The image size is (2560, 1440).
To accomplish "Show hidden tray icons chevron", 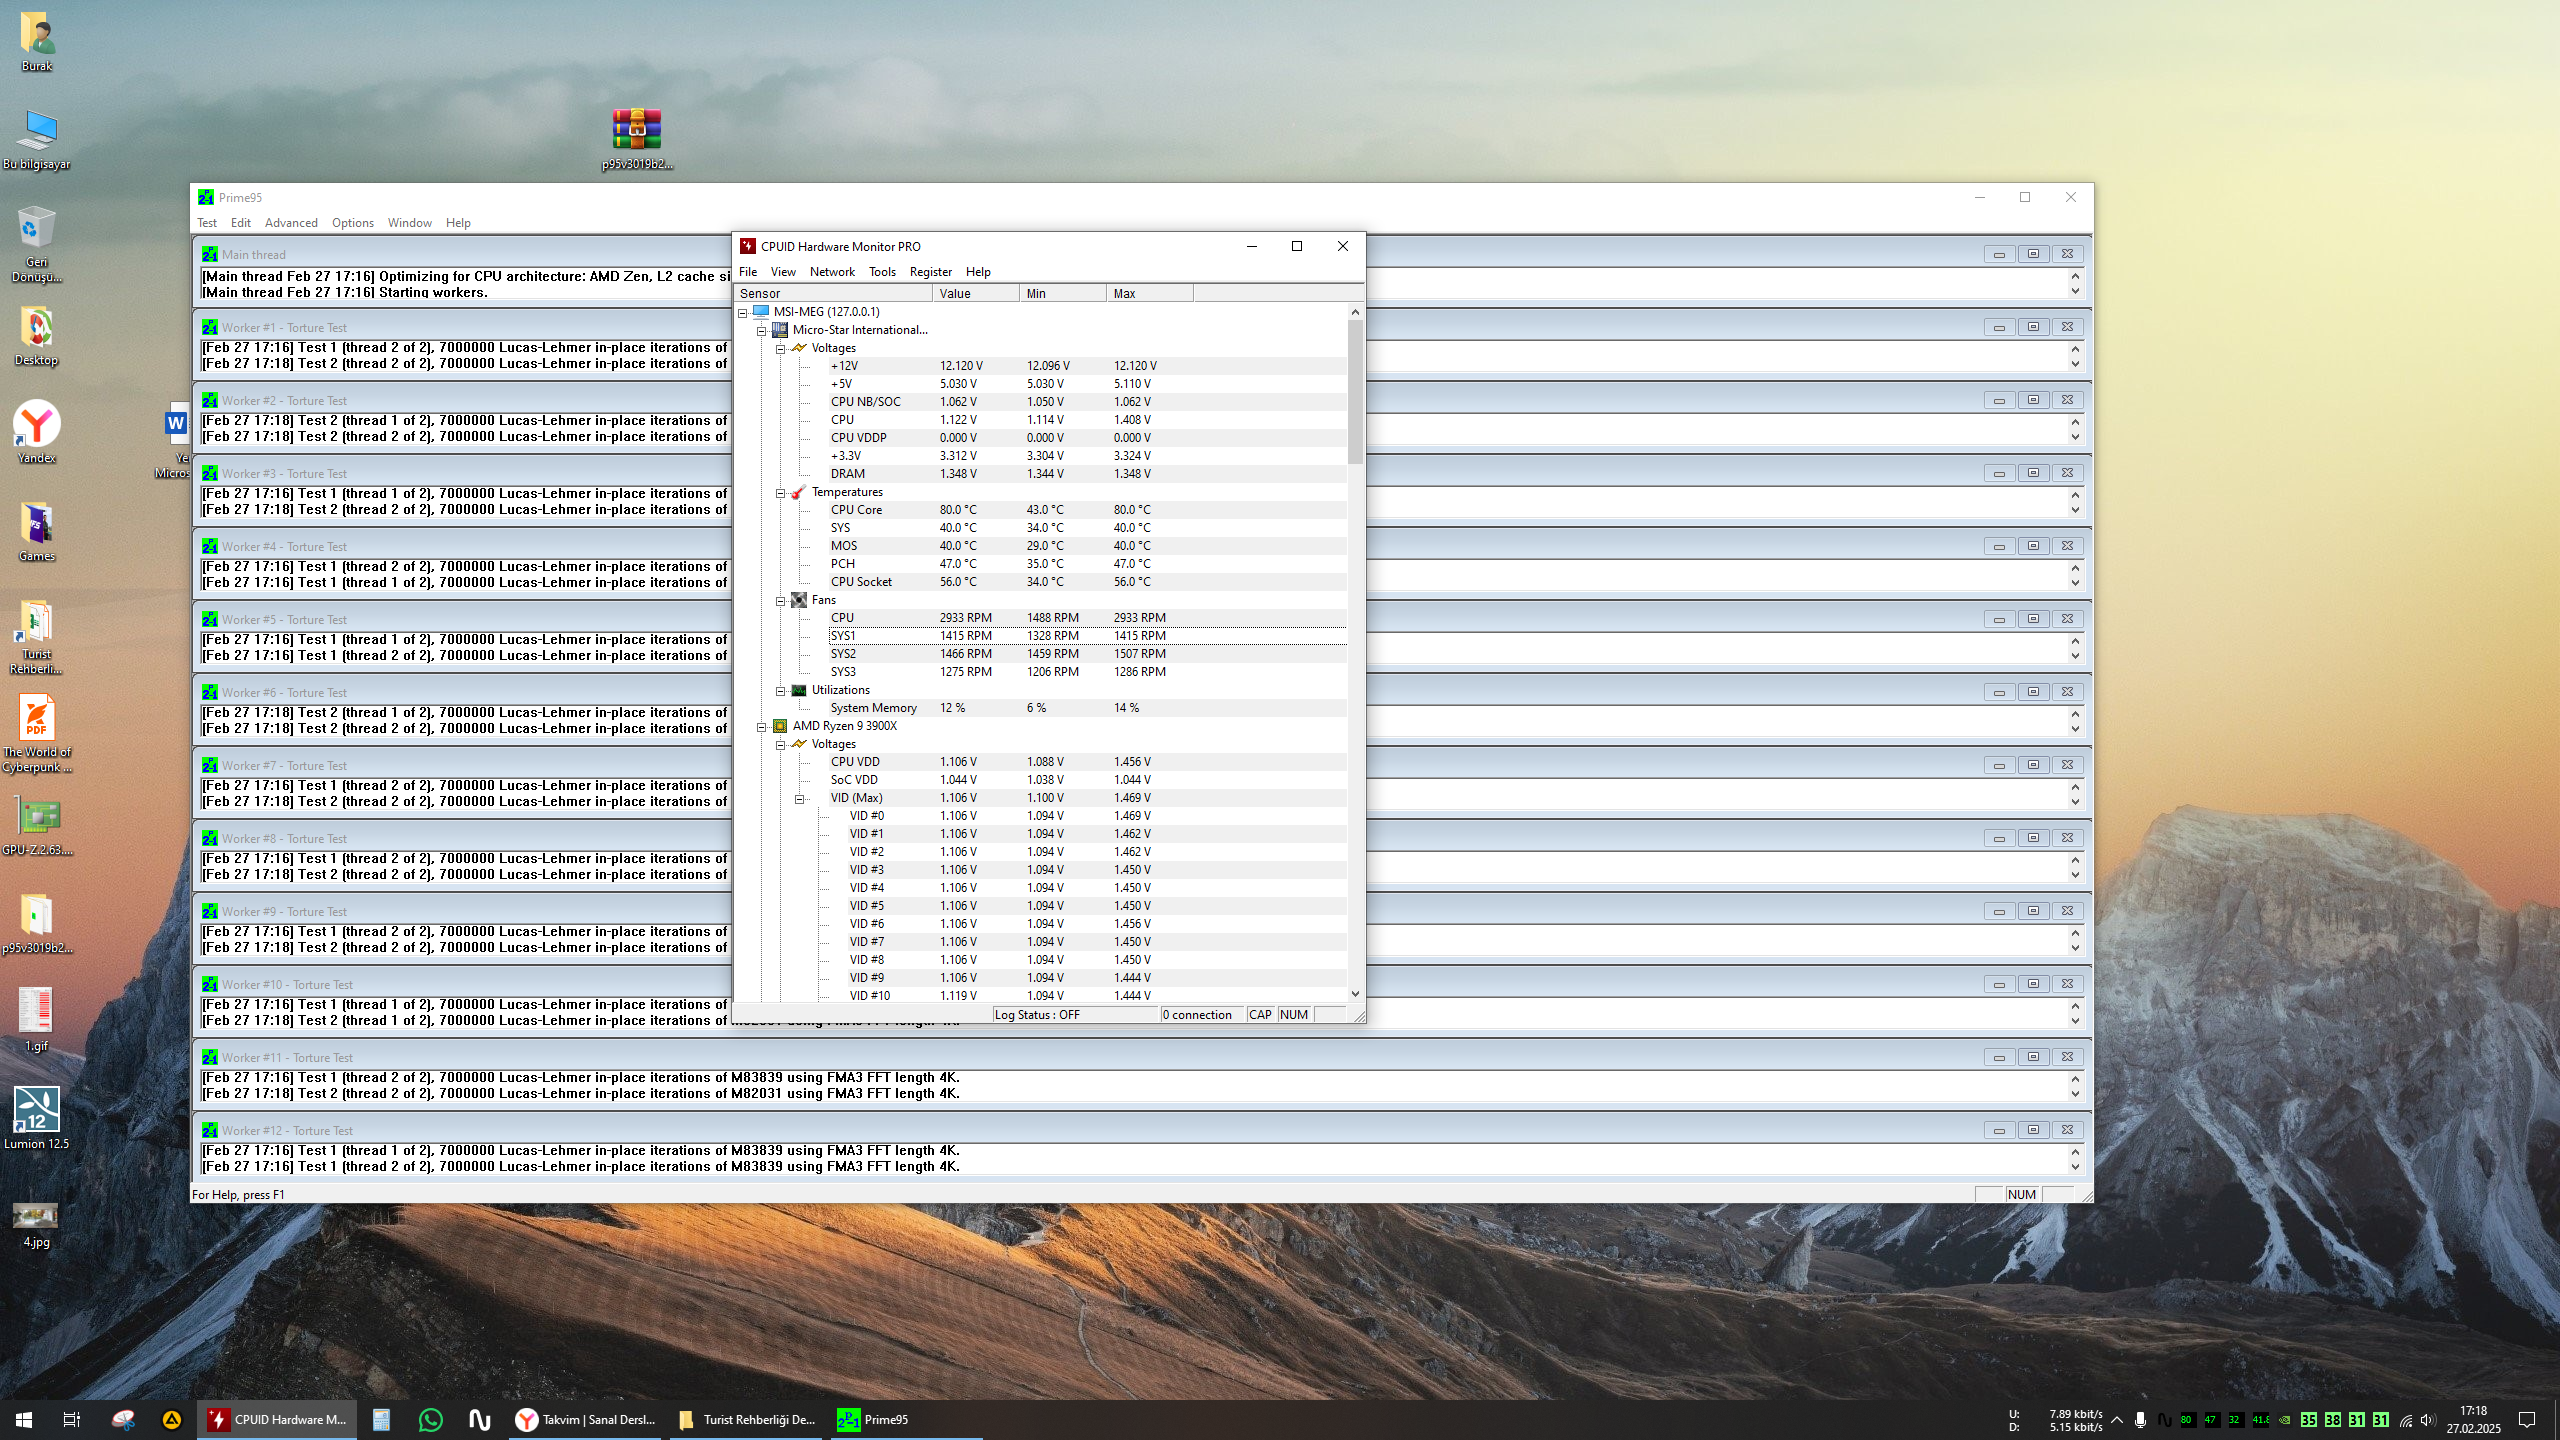I will (2117, 1420).
